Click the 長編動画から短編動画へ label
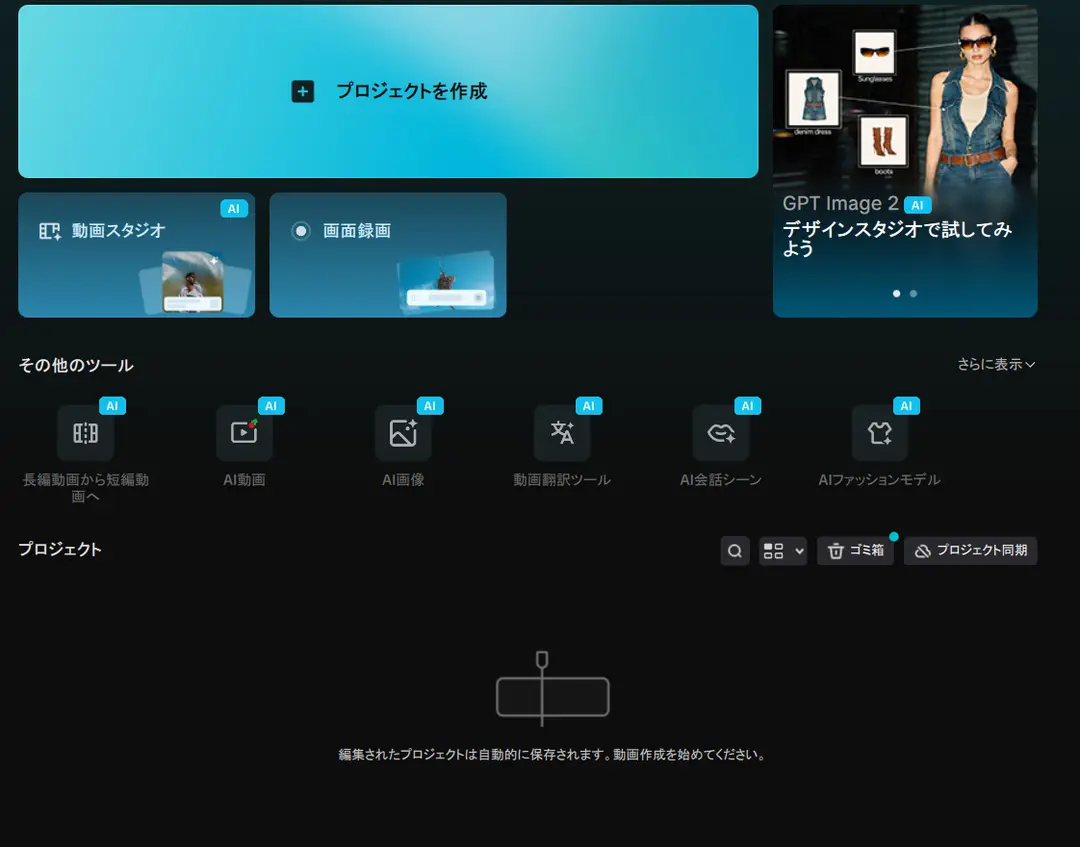 pyautogui.click(x=85, y=488)
